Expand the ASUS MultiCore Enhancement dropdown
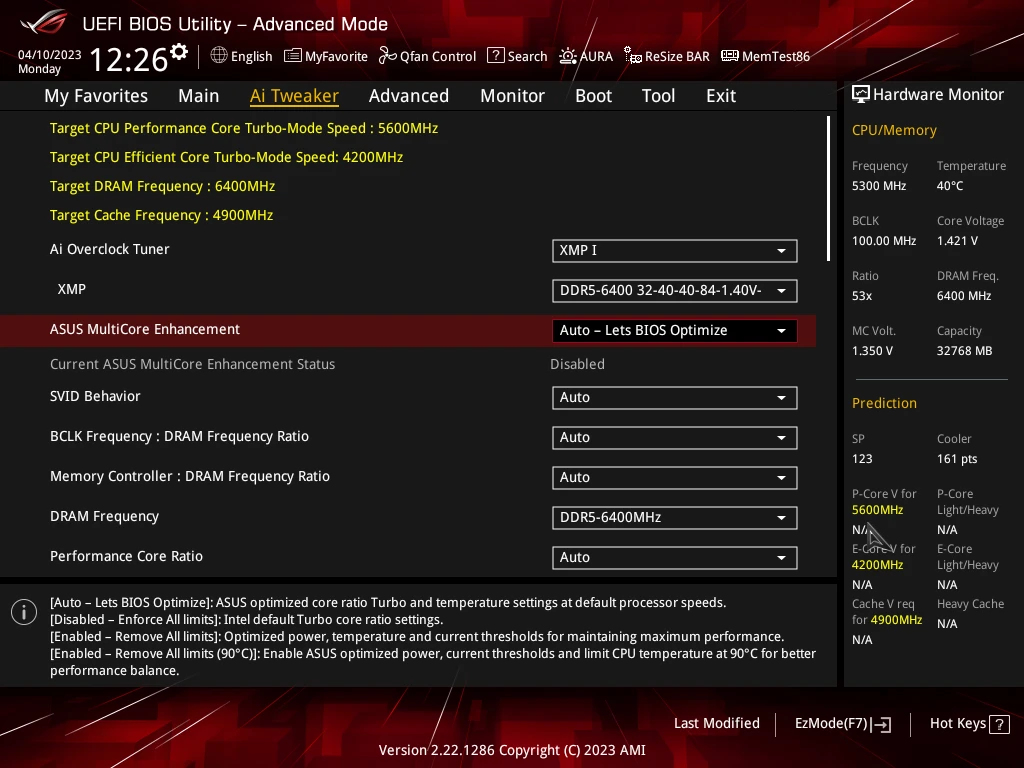1024x768 pixels. [674, 330]
